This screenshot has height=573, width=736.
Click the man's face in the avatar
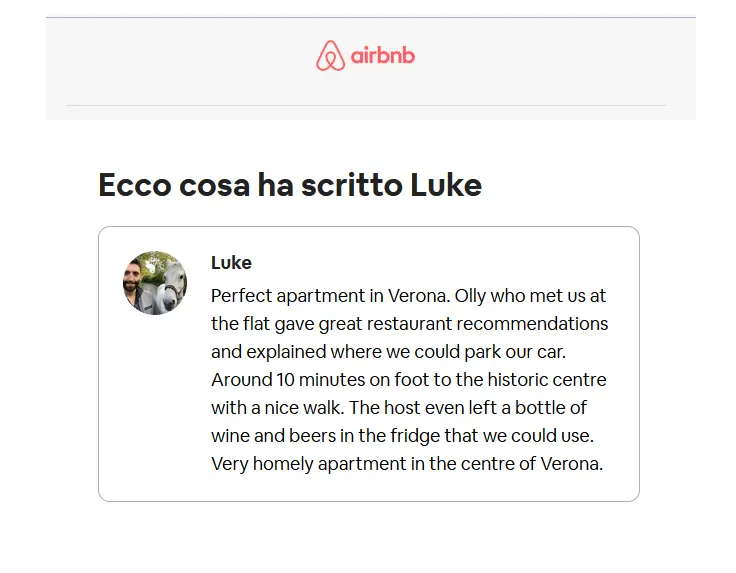coord(132,280)
